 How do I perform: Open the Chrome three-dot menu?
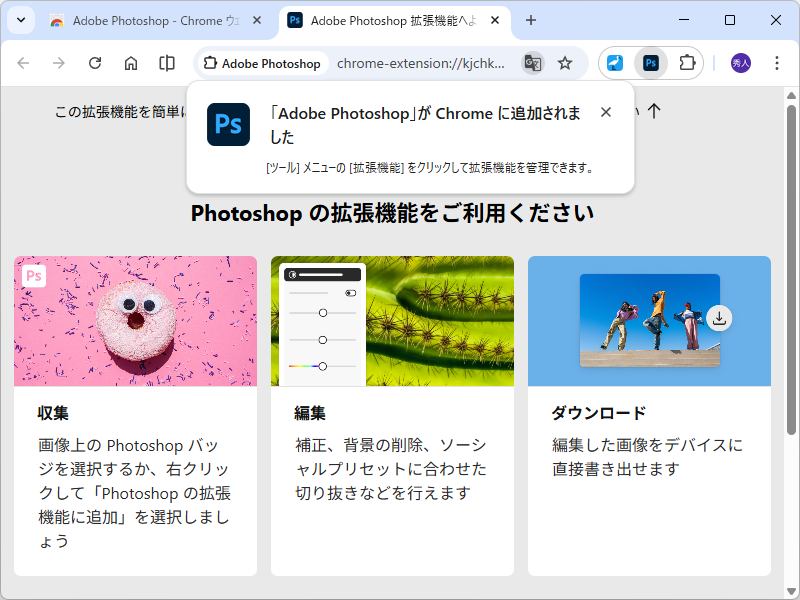[x=777, y=62]
